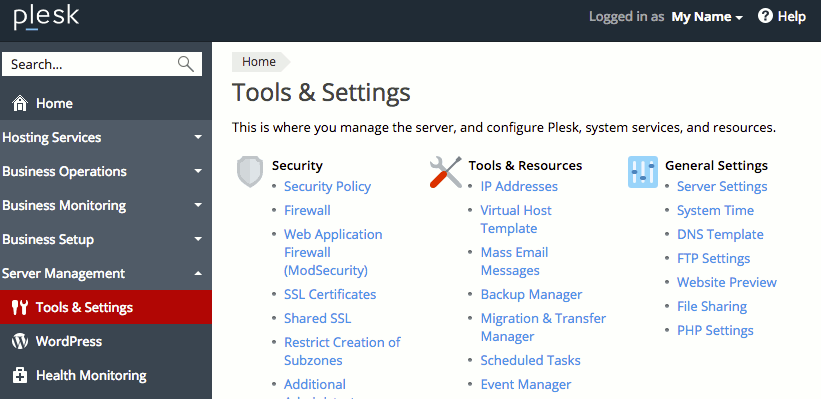Click the Tools & Resources wrench-screwdriver icon
821x399 pixels.
(x=446, y=172)
